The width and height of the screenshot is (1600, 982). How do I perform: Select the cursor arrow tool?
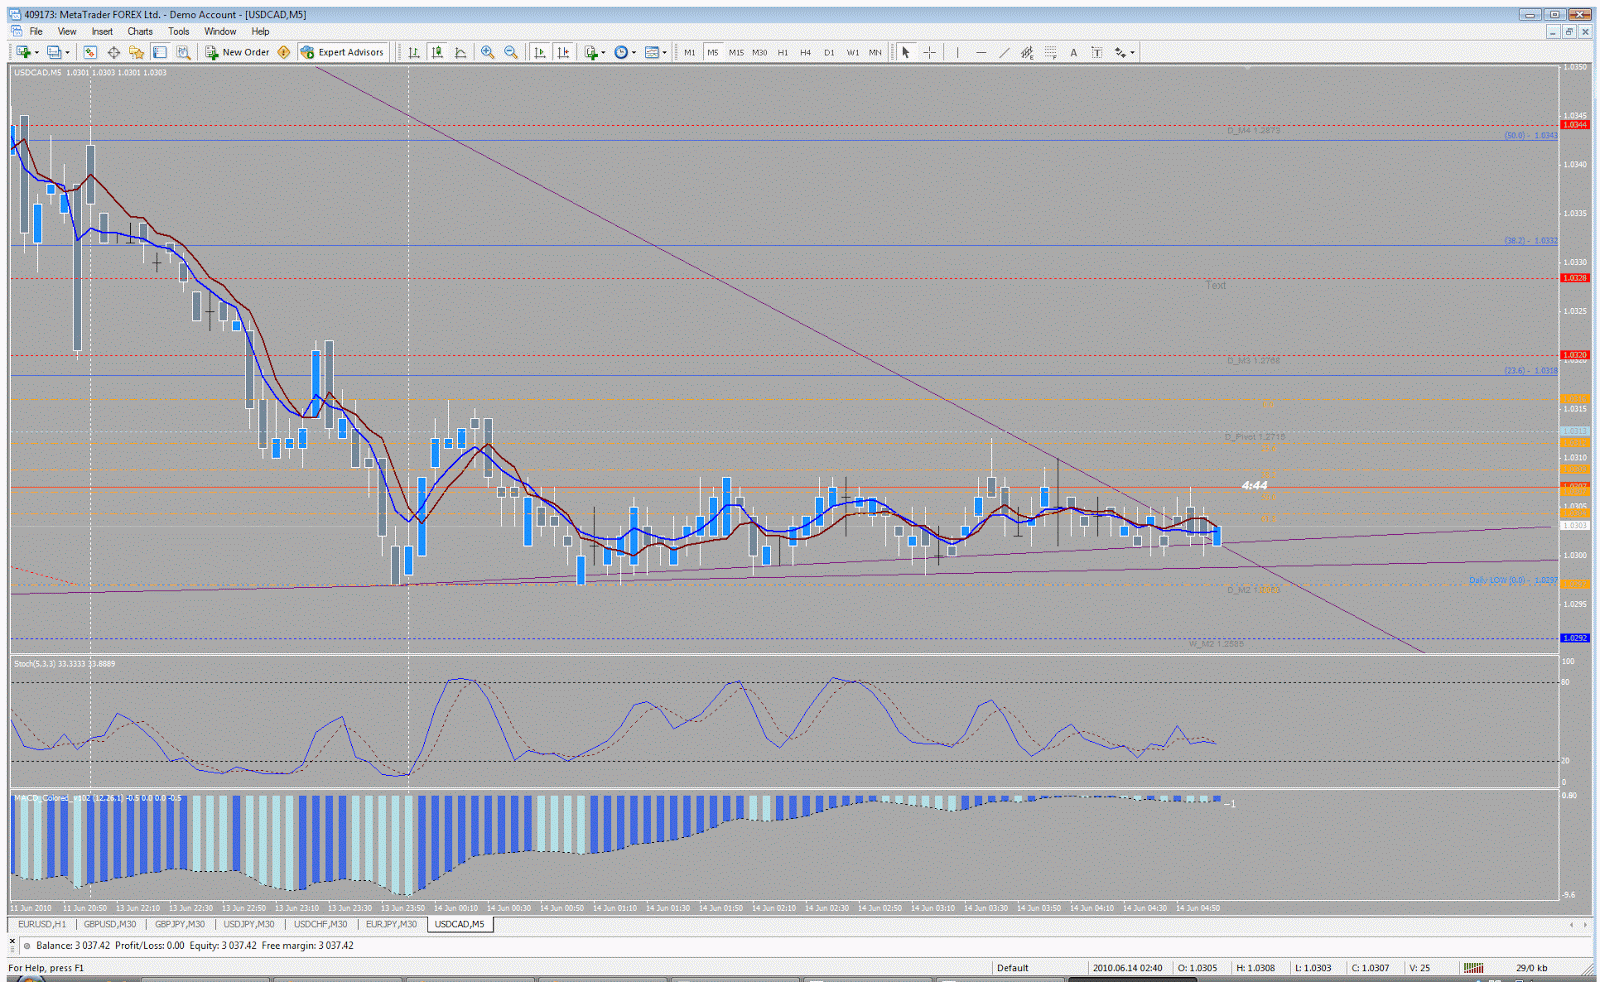(x=906, y=52)
